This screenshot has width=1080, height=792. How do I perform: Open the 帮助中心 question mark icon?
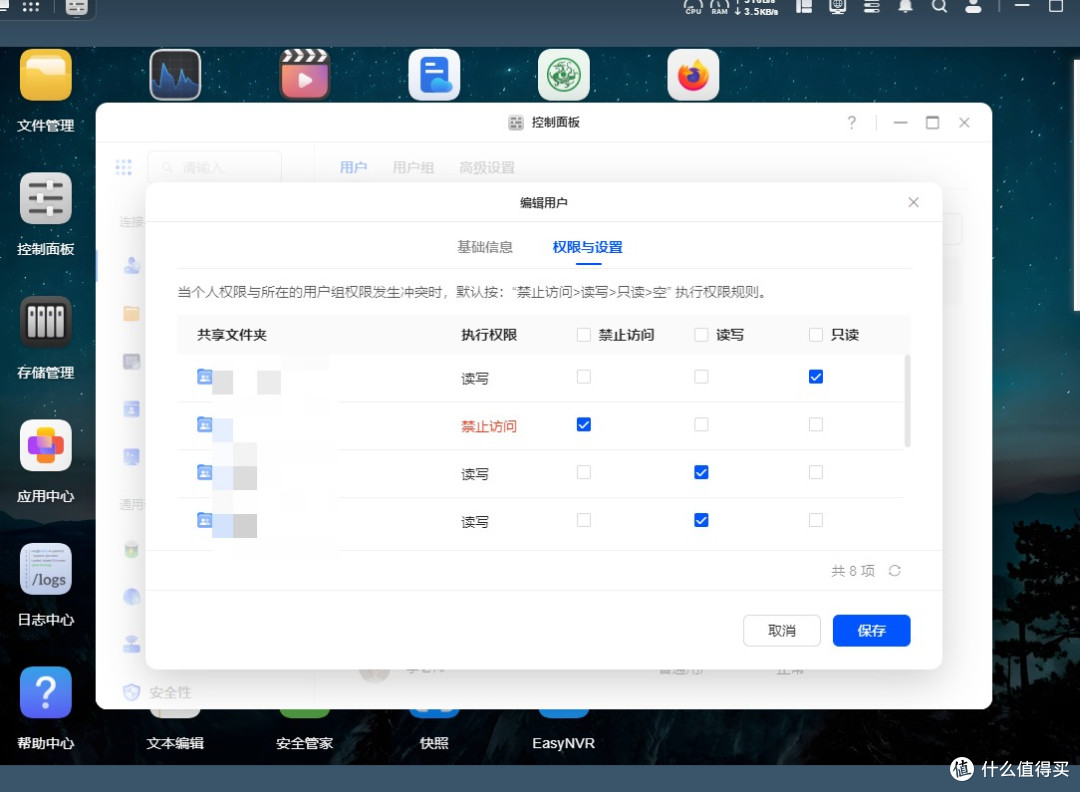(45, 692)
